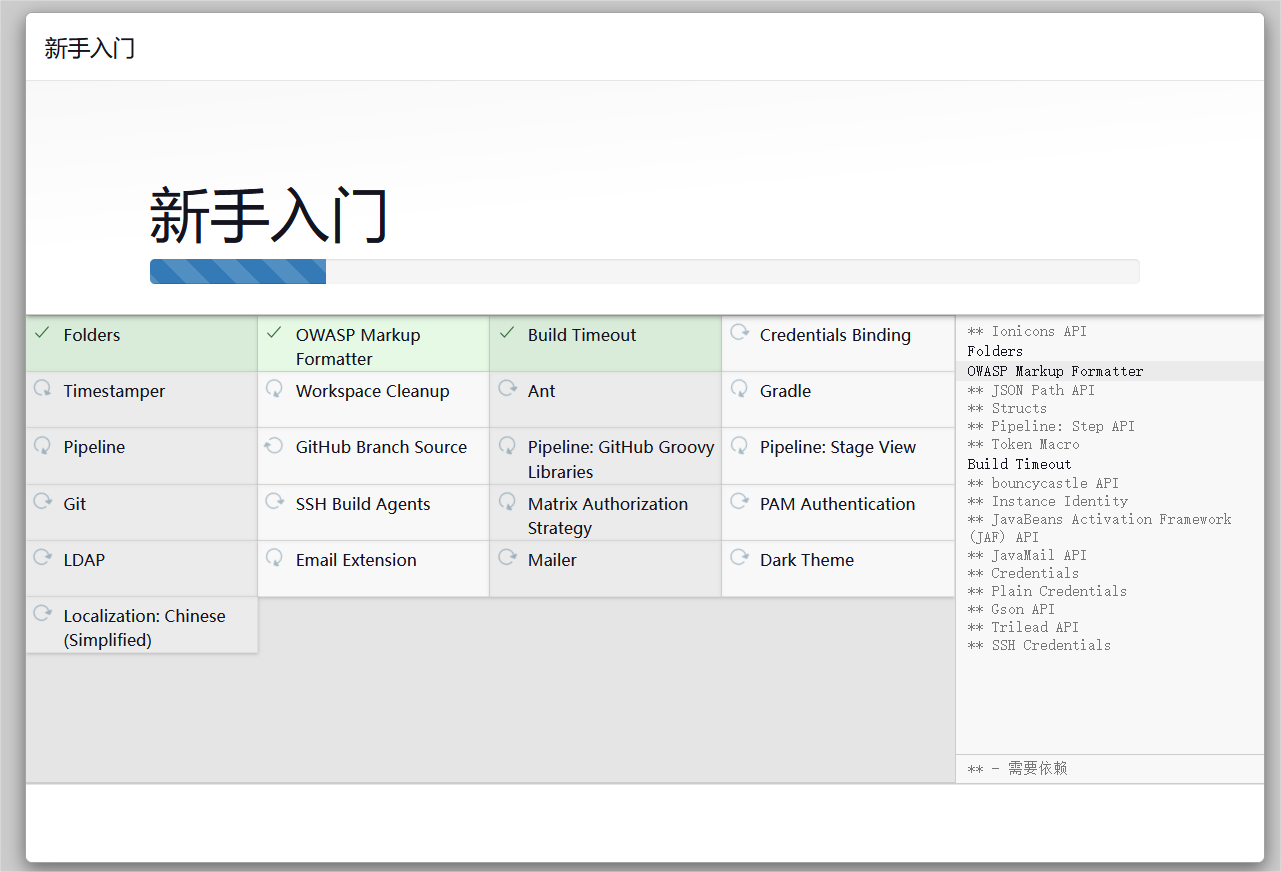Click the '** Instance Identity' log entry
The width and height of the screenshot is (1281, 872).
click(1047, 501)
